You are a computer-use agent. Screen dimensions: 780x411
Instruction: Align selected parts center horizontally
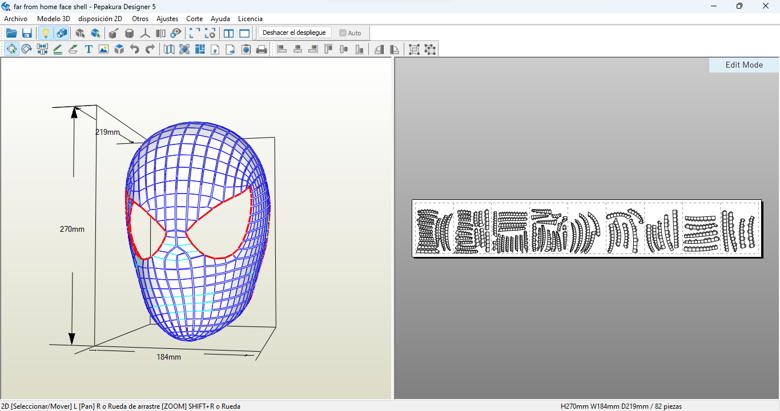pyautogui.click(x=297, y=49)
